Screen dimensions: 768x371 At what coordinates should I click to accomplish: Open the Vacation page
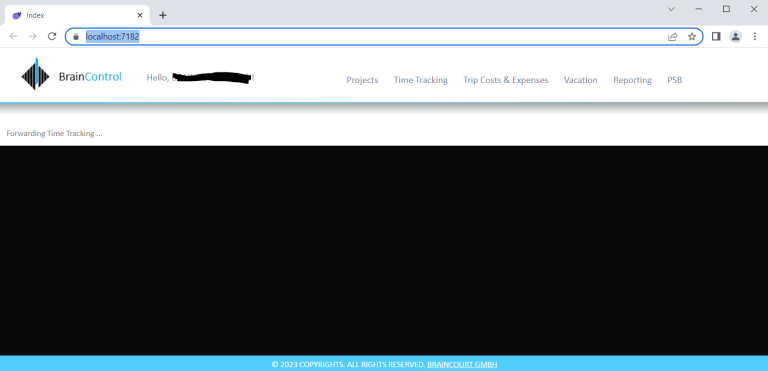coord(580,80)
